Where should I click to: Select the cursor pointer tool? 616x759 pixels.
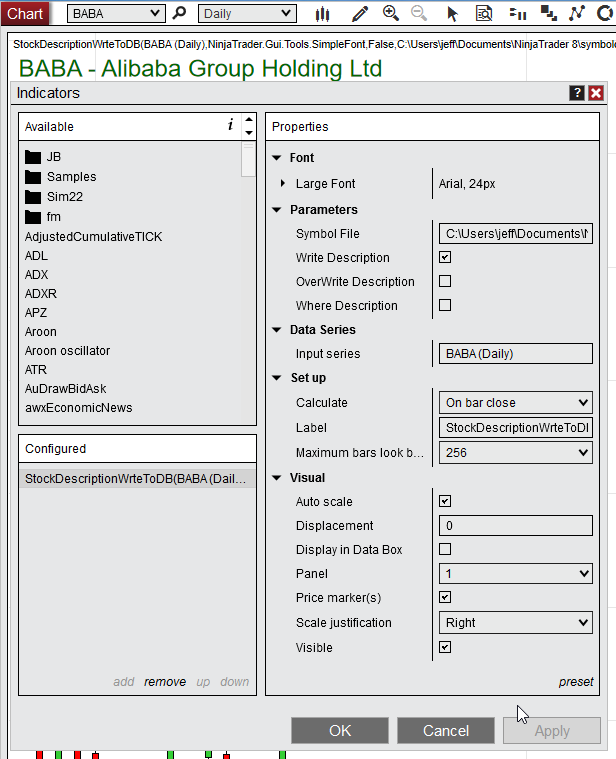(452, 14)
